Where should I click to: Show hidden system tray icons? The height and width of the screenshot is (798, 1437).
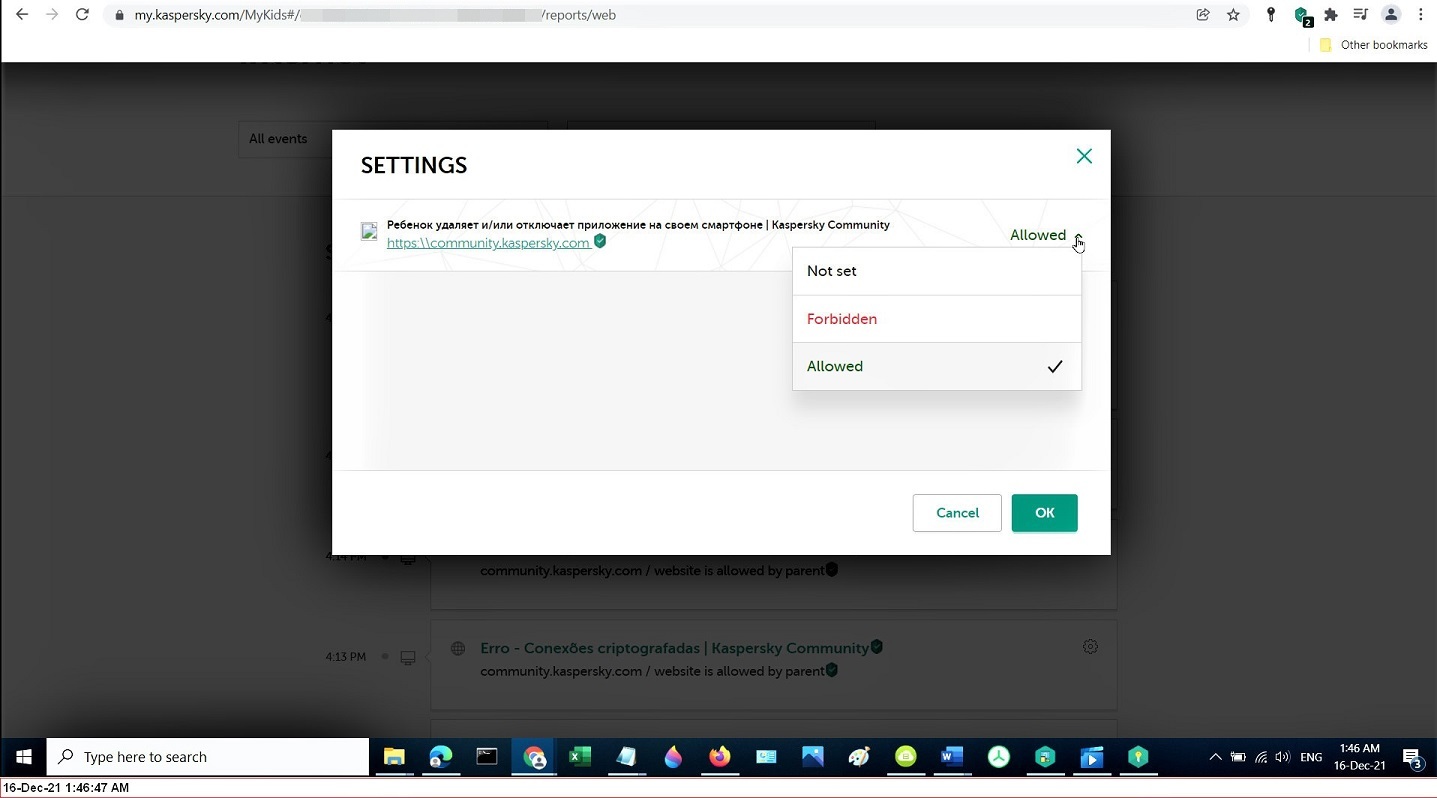pyautogui.click(x=1215, y=757)
